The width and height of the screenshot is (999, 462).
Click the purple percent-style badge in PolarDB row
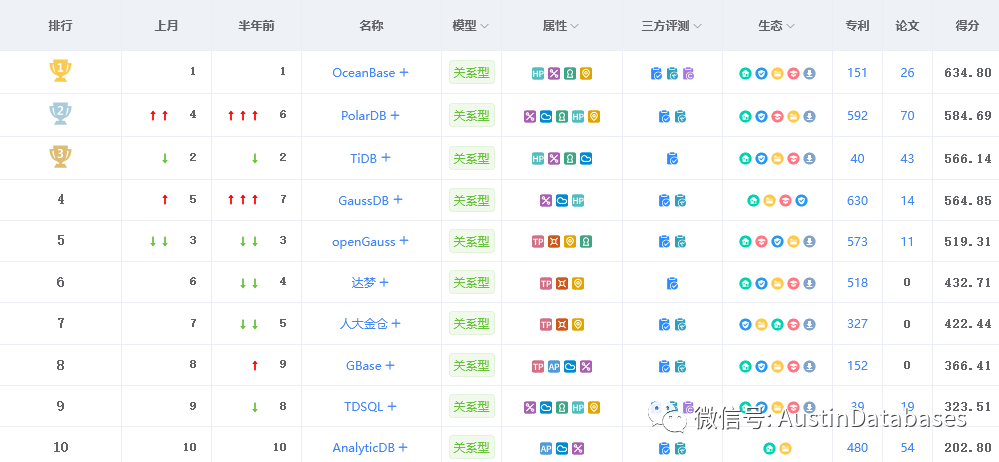pyautogui.click(x=530, y=116)
